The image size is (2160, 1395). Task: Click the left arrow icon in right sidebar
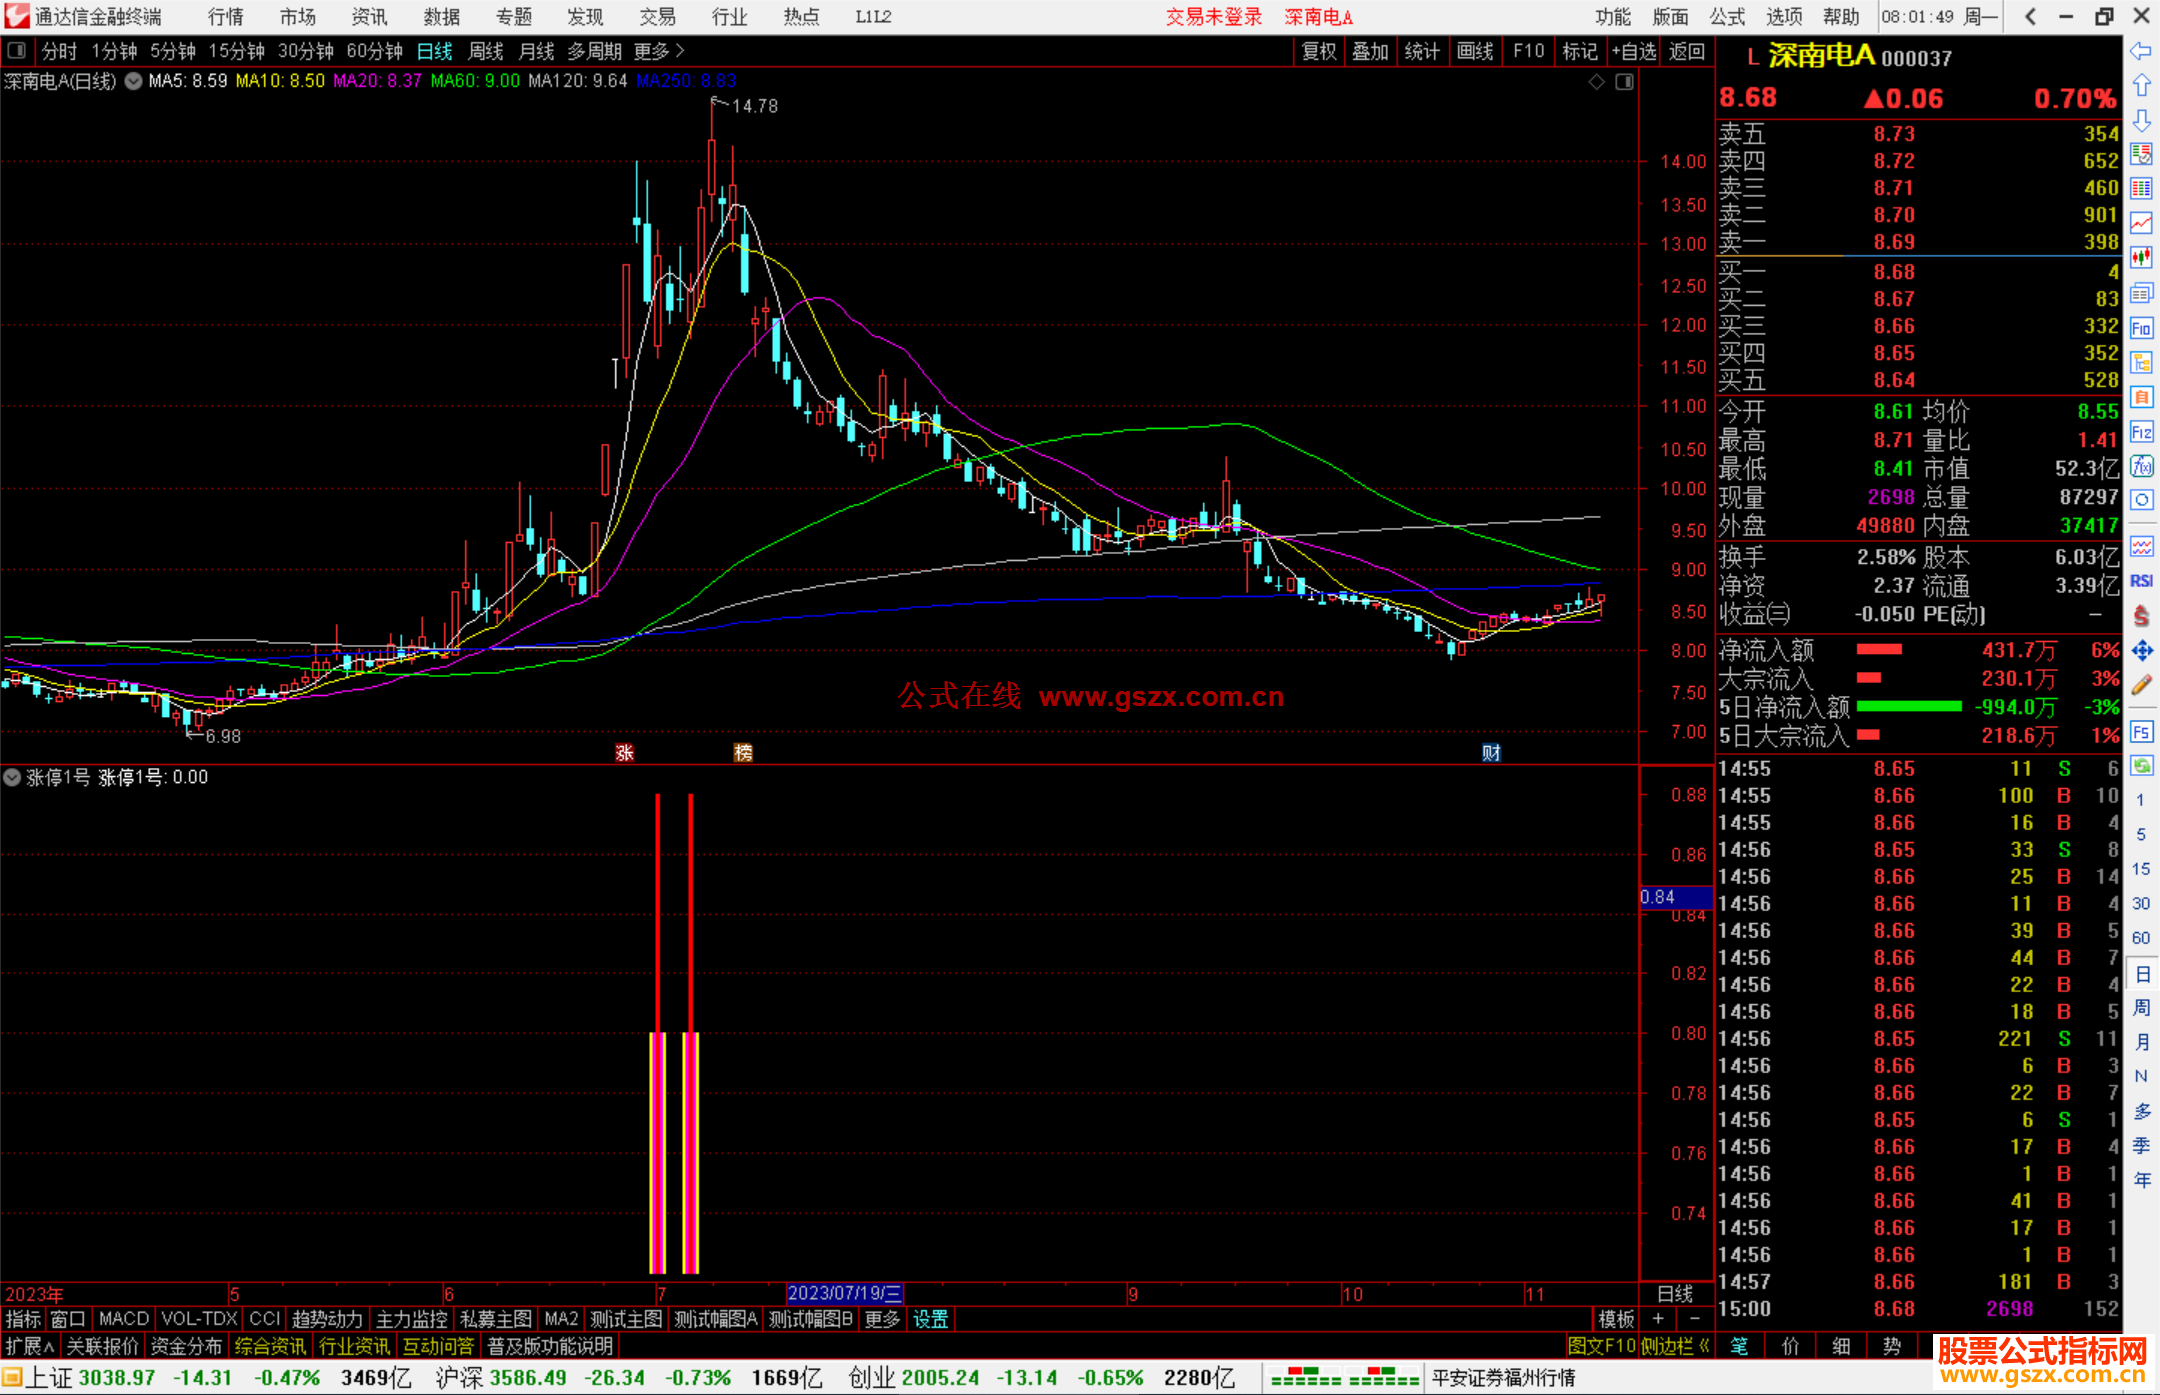[x=2141, y=51]
